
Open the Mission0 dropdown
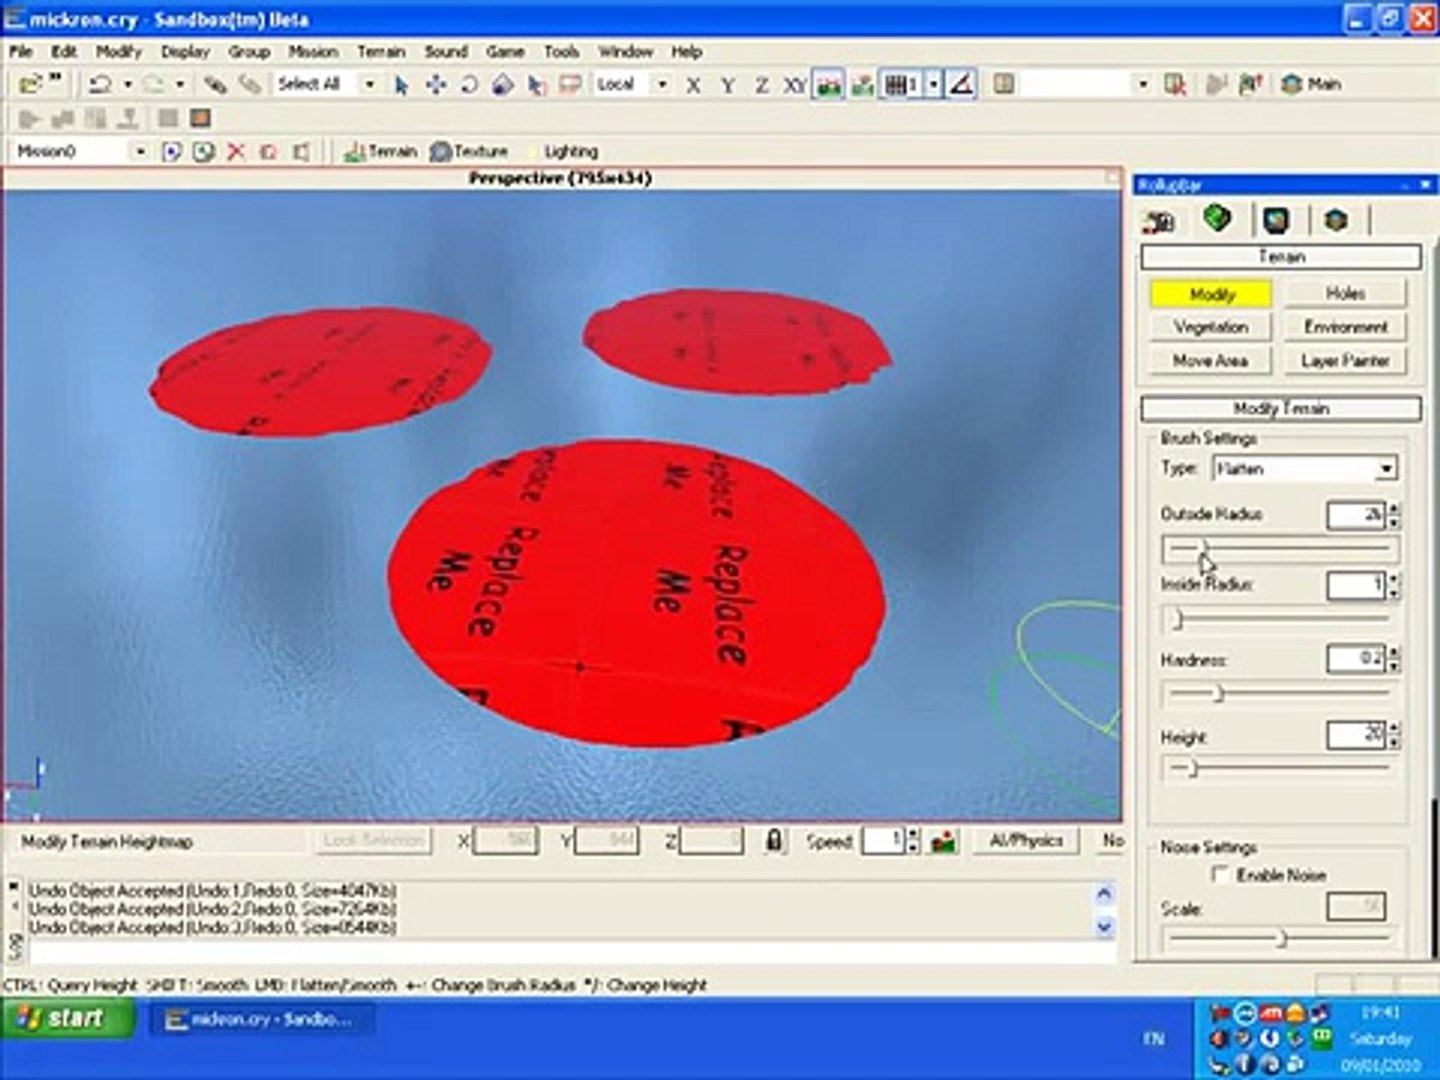point(140,152)
